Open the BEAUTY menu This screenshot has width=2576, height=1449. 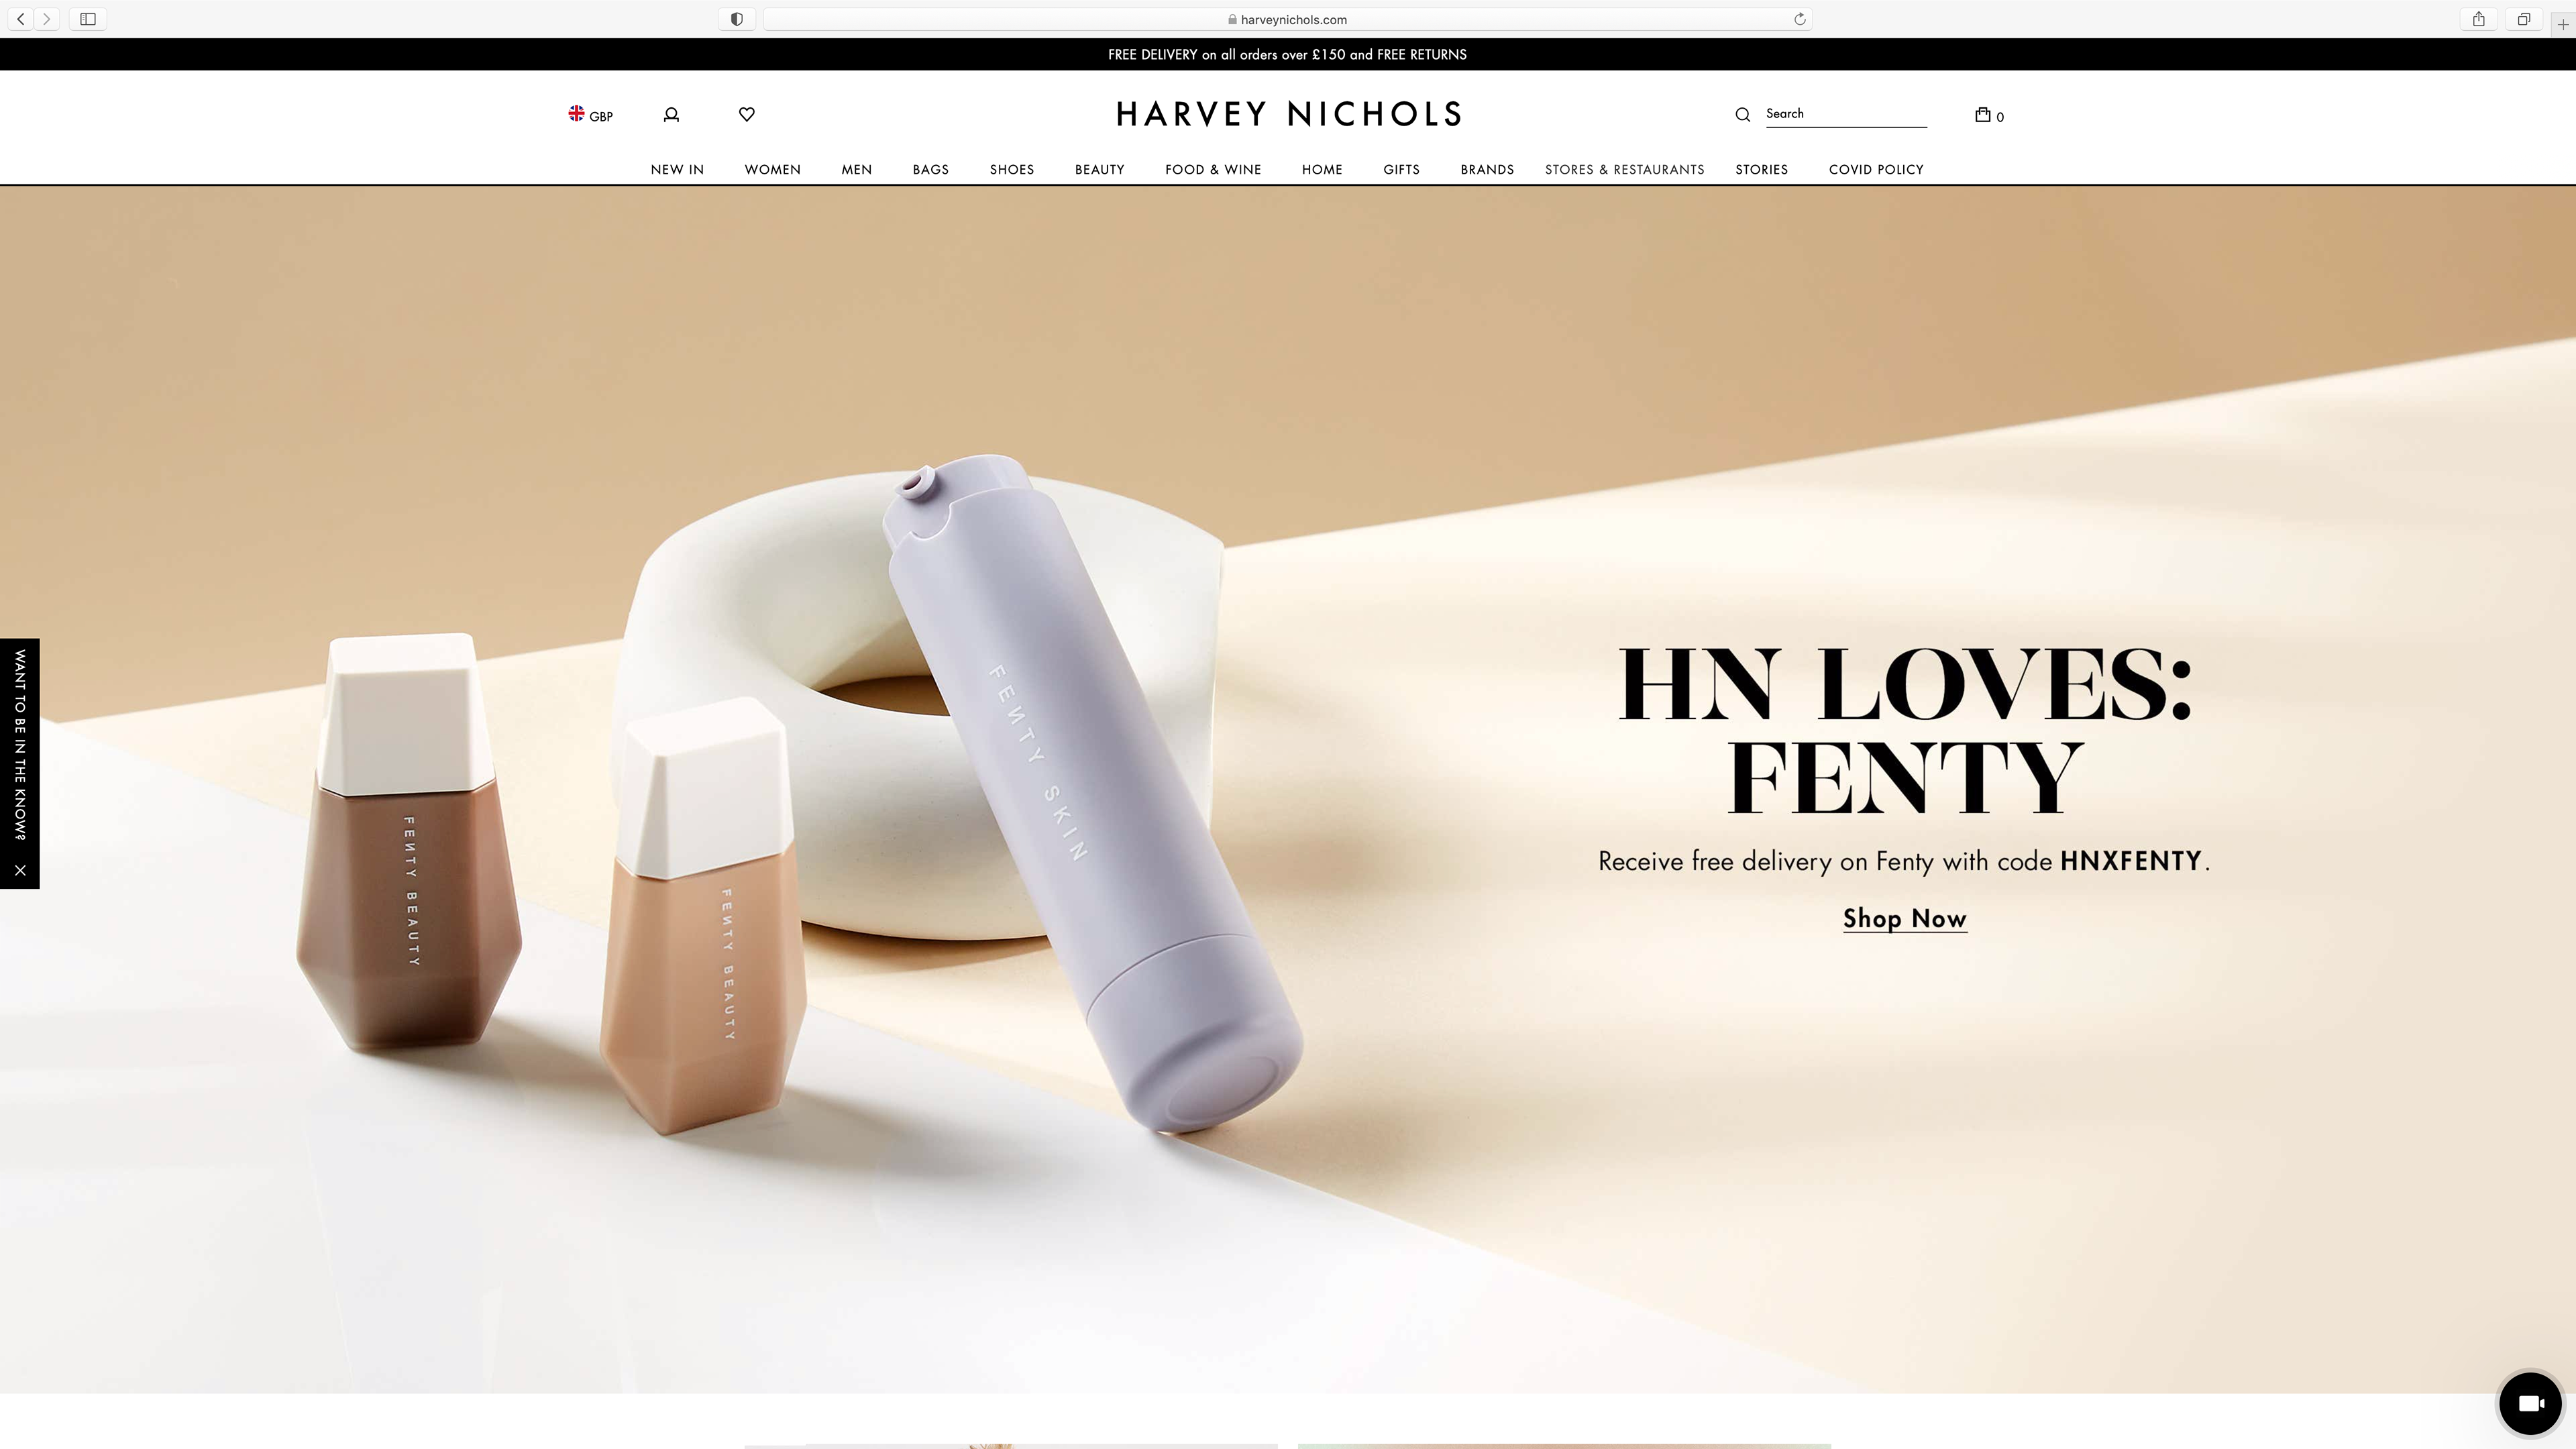pos(1099,169)
